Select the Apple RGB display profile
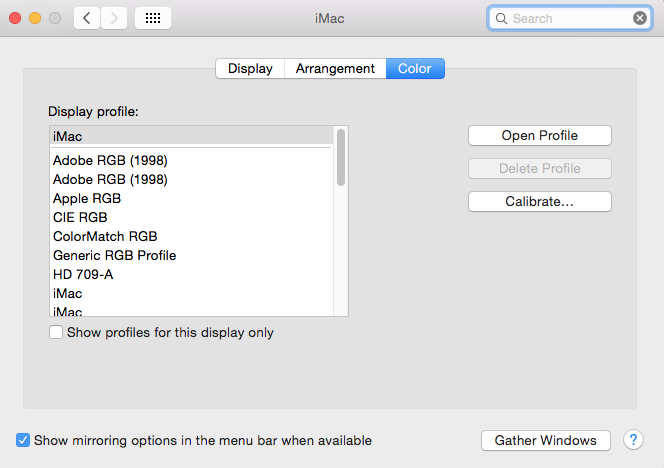Screen dimensions: 664x468 pyautogui.click(x=87, y=198)
